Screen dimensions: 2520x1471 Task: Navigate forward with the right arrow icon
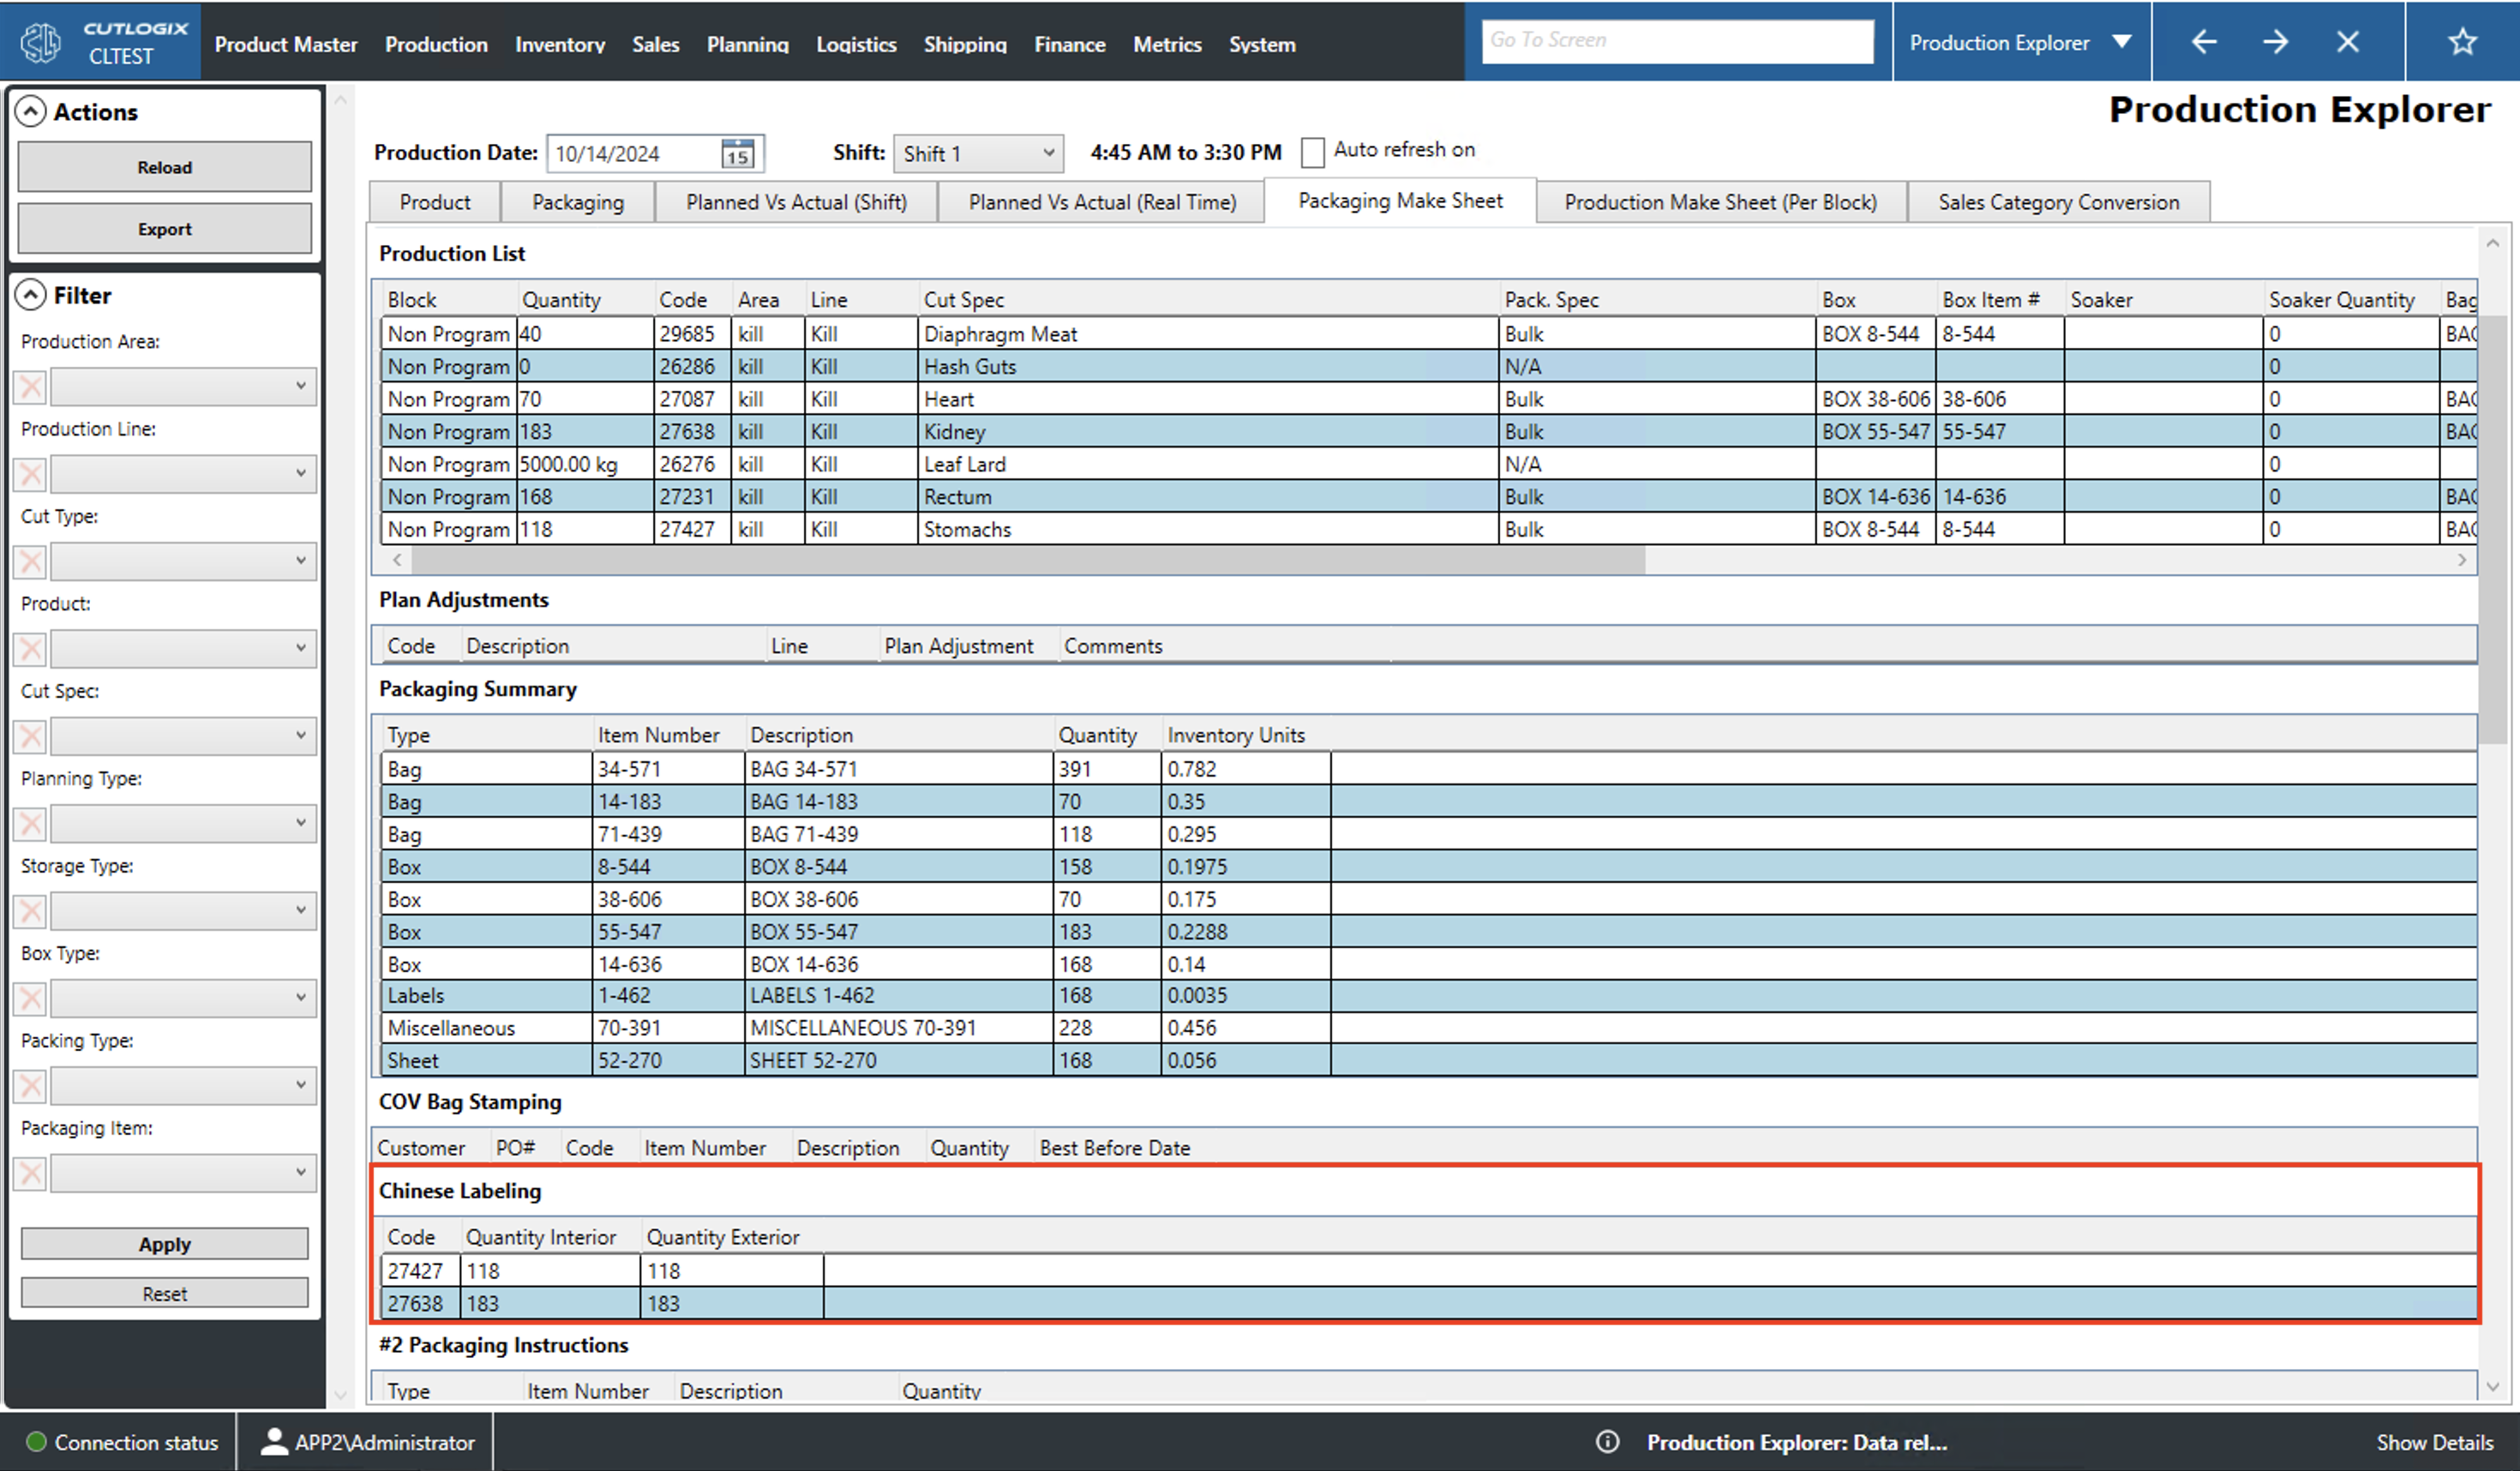point(2275,41)
